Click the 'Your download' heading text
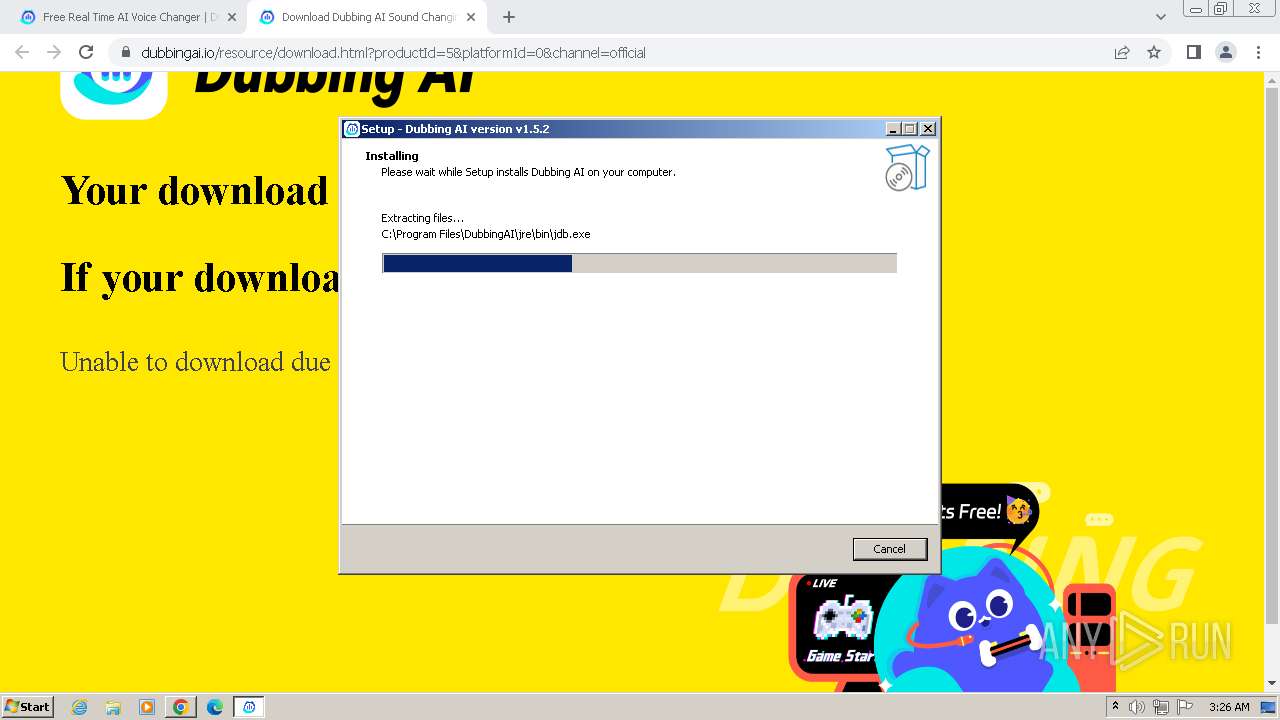Image resolution: width=1280 pixels, height=720 pixels. pyautogui.click(x=195, y=190)
